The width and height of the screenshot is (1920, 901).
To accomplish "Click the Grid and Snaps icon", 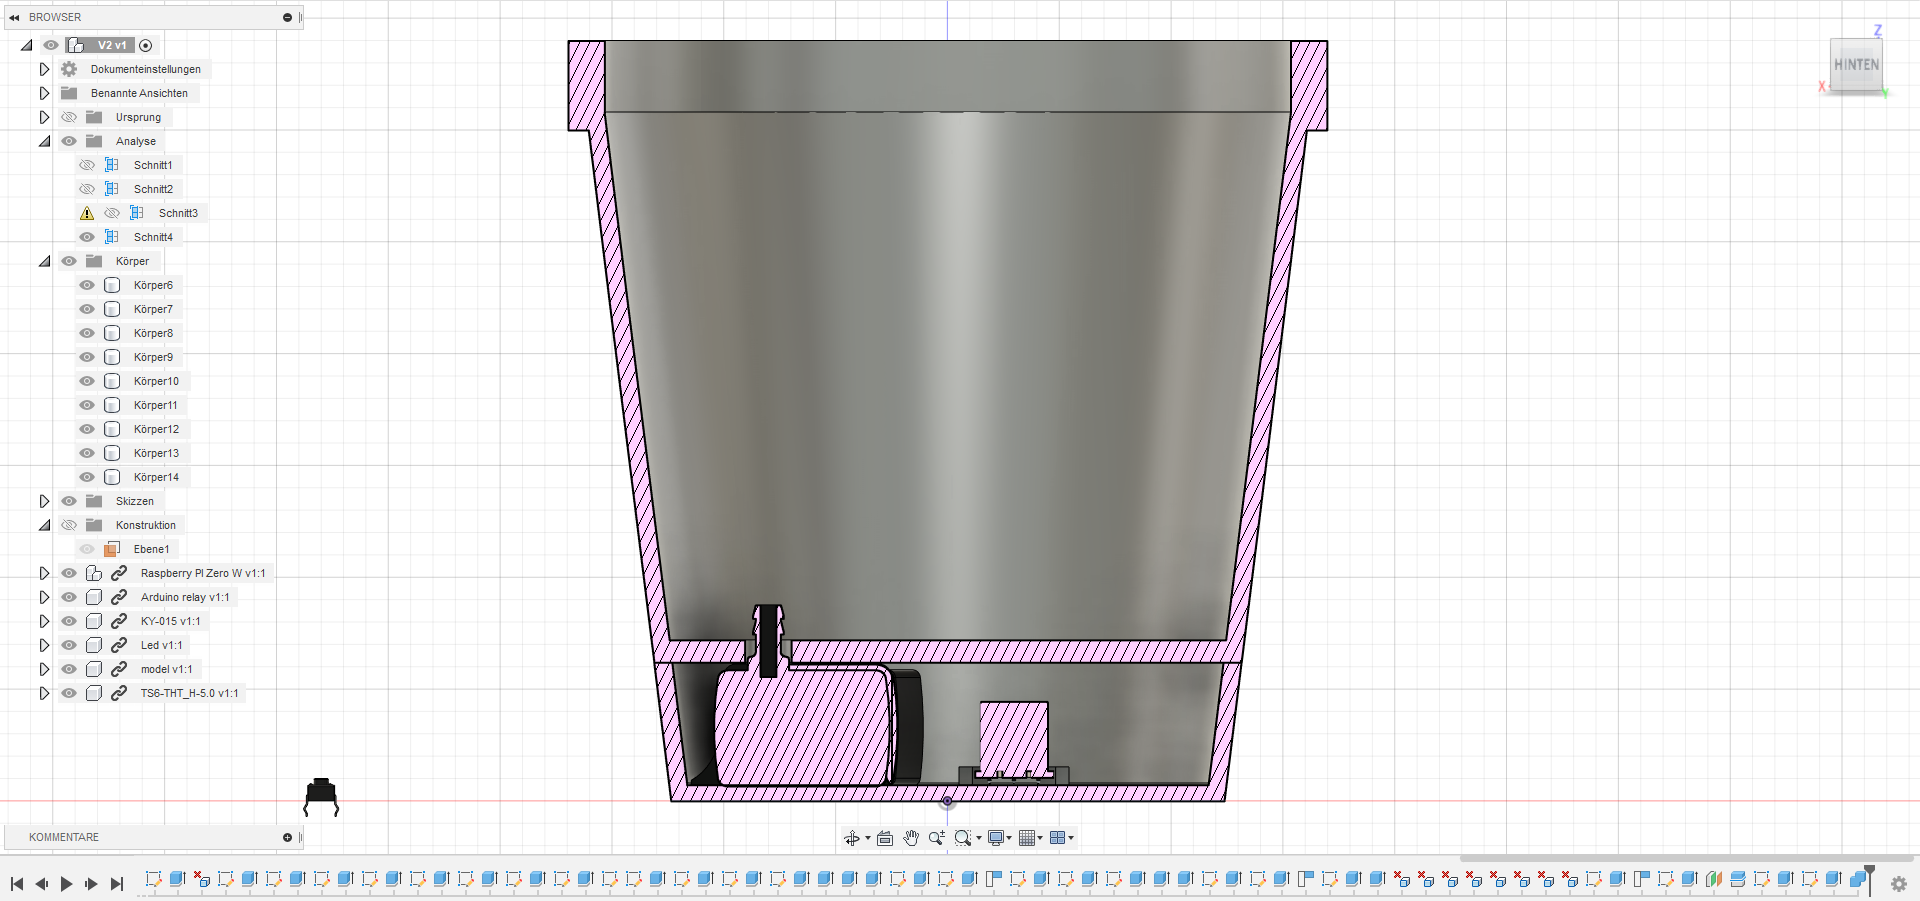I will tap(1027, 838).
